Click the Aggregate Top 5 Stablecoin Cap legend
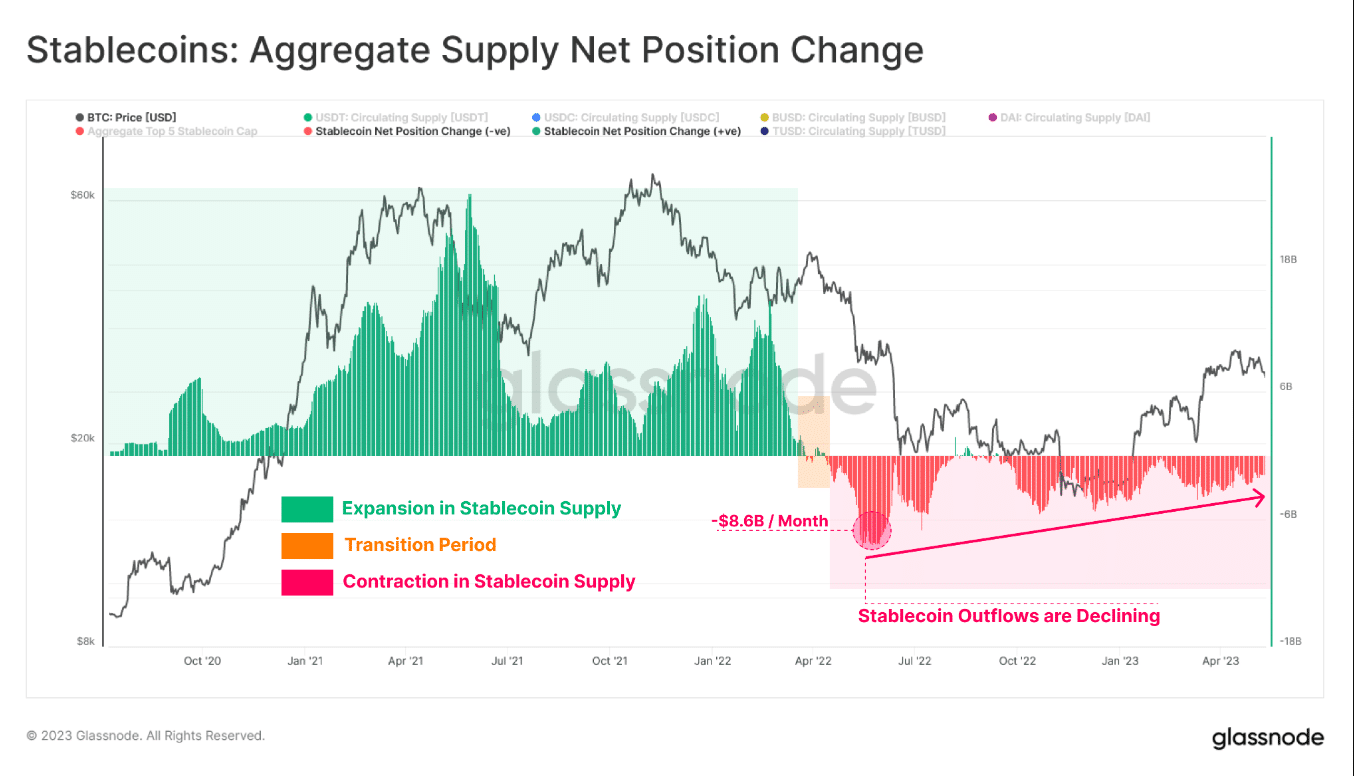This screenshot has height=776, width=1354. (x=166, y=131)
